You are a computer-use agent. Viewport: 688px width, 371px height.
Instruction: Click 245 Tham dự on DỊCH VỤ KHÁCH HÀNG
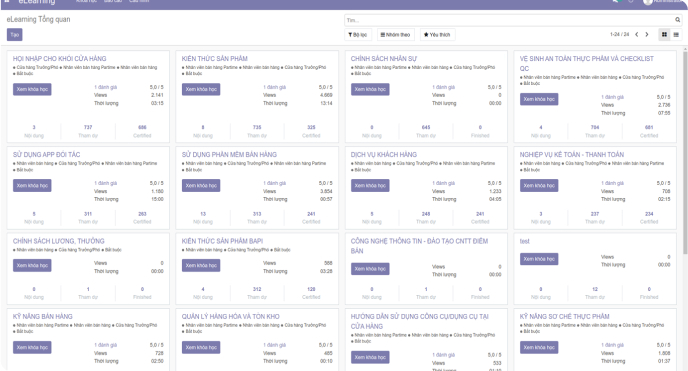pos(426,218)
